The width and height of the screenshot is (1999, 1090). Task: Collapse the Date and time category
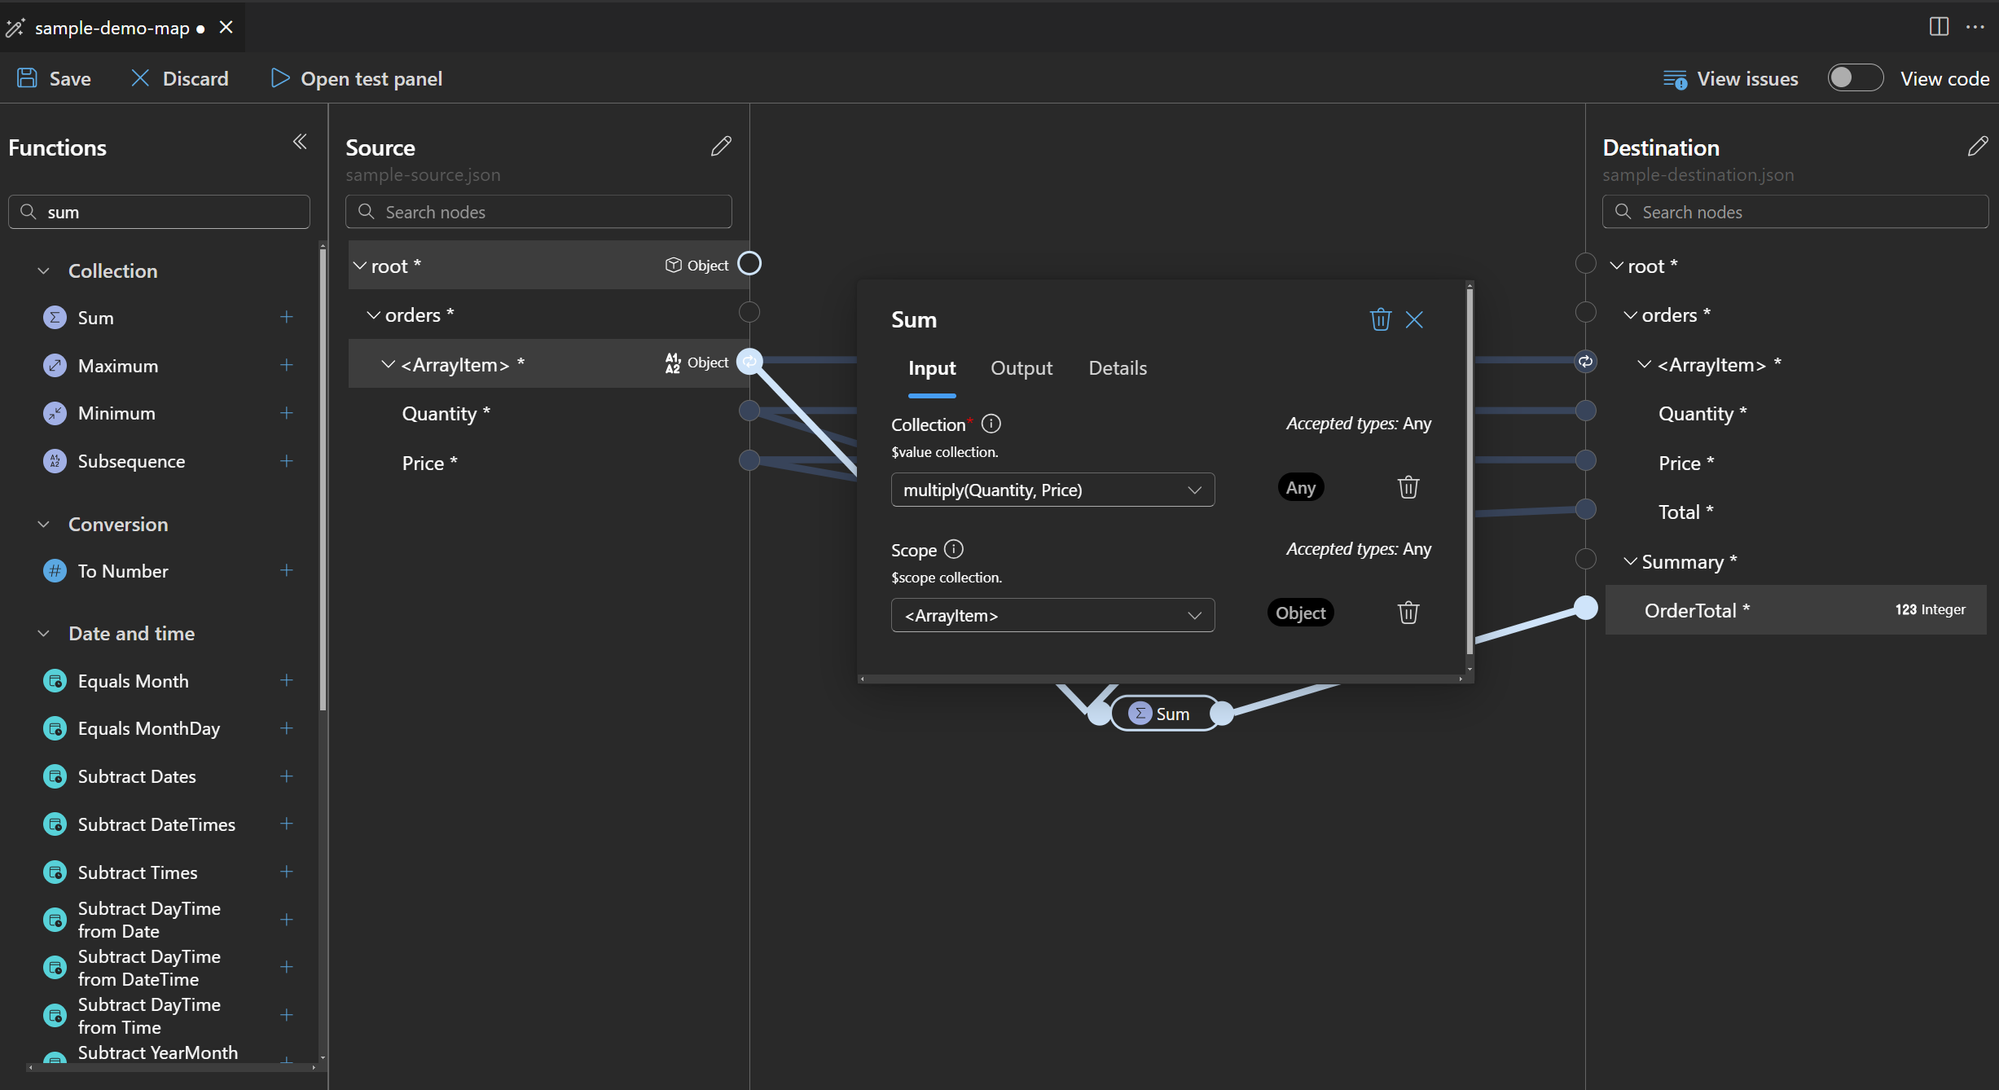click(43, 633)
